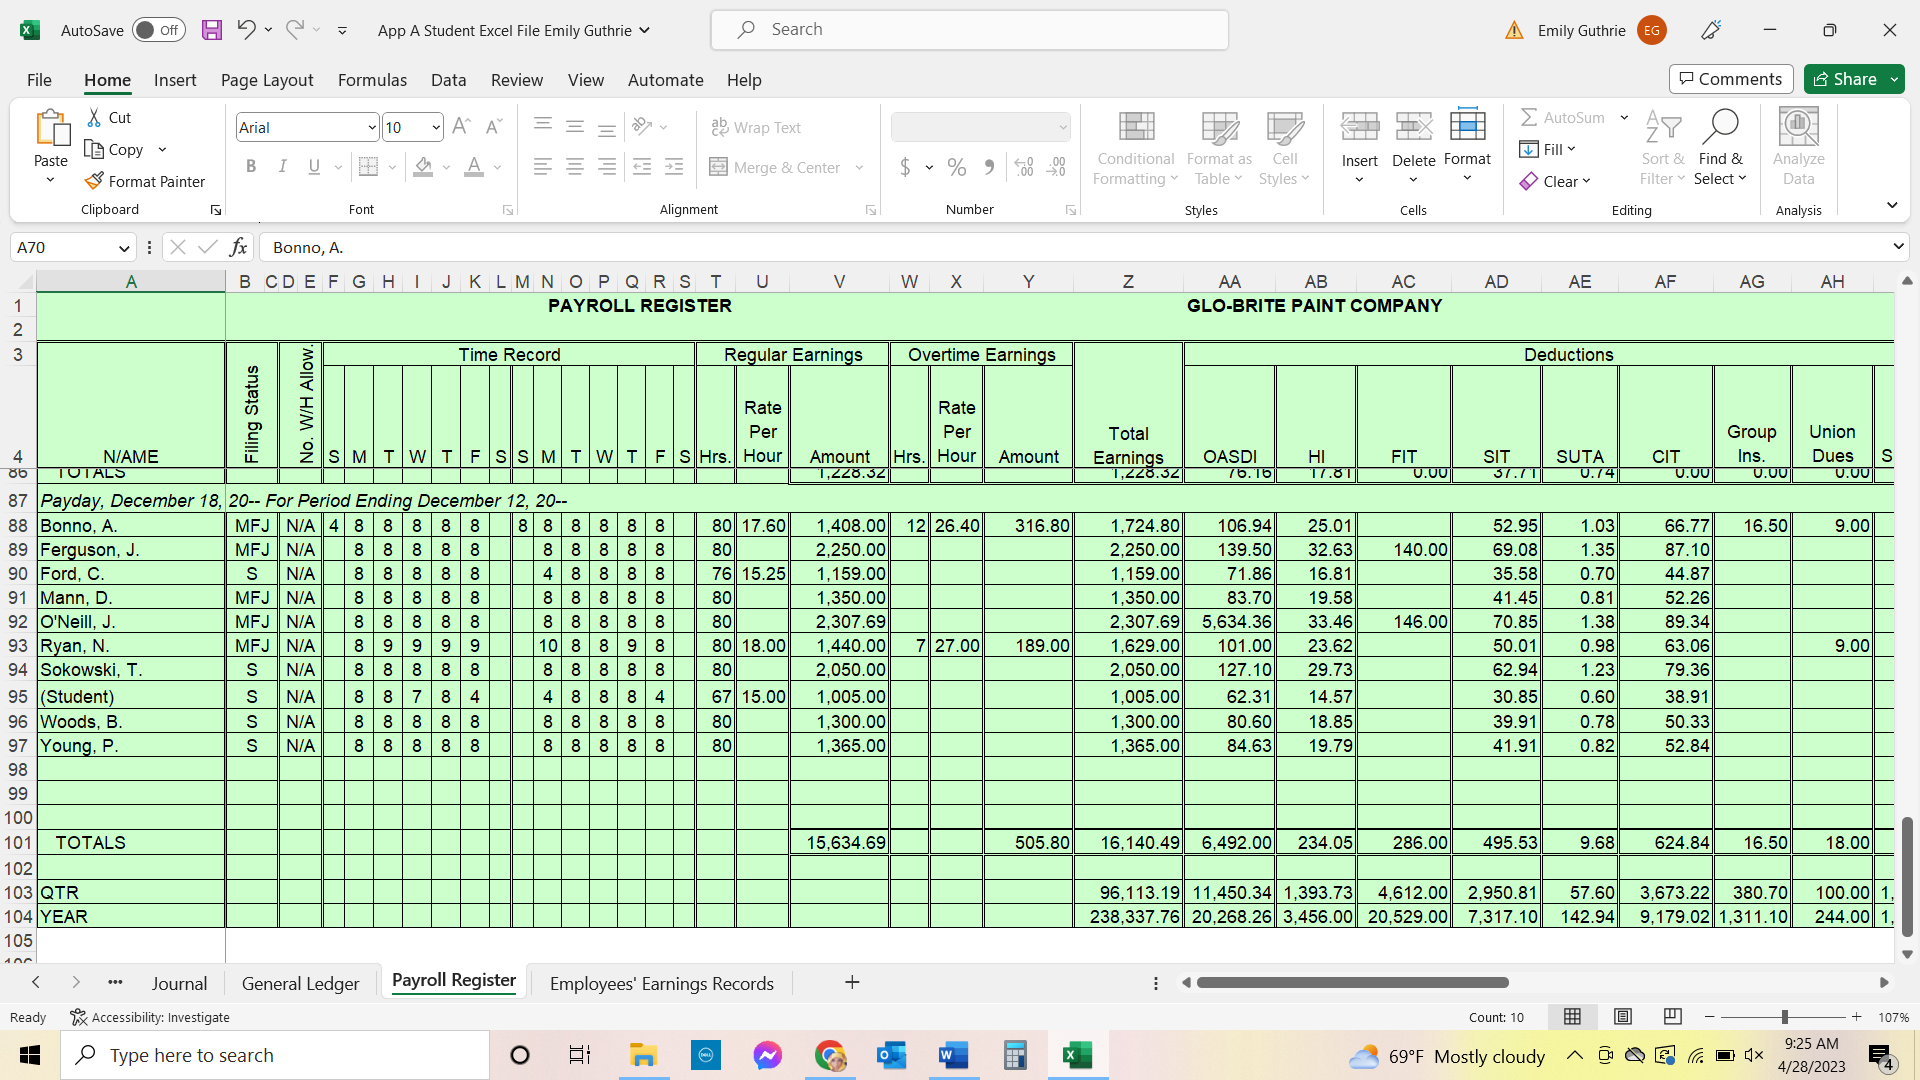Open Employees' Earnings Records sheet

point(662,984)
